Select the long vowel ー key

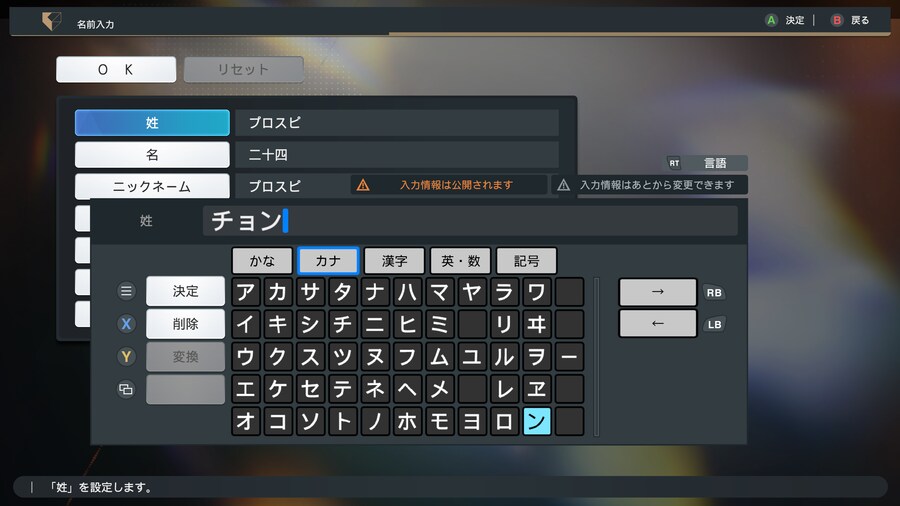click(x=569, y=357)
